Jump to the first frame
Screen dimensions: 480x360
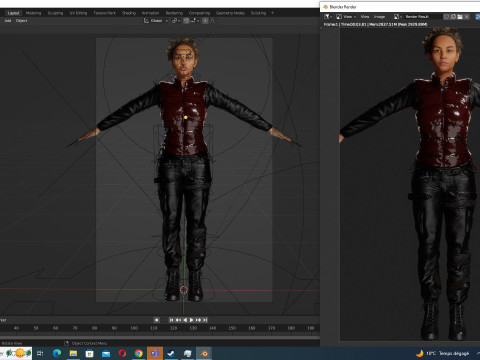(x=171, y=320)
